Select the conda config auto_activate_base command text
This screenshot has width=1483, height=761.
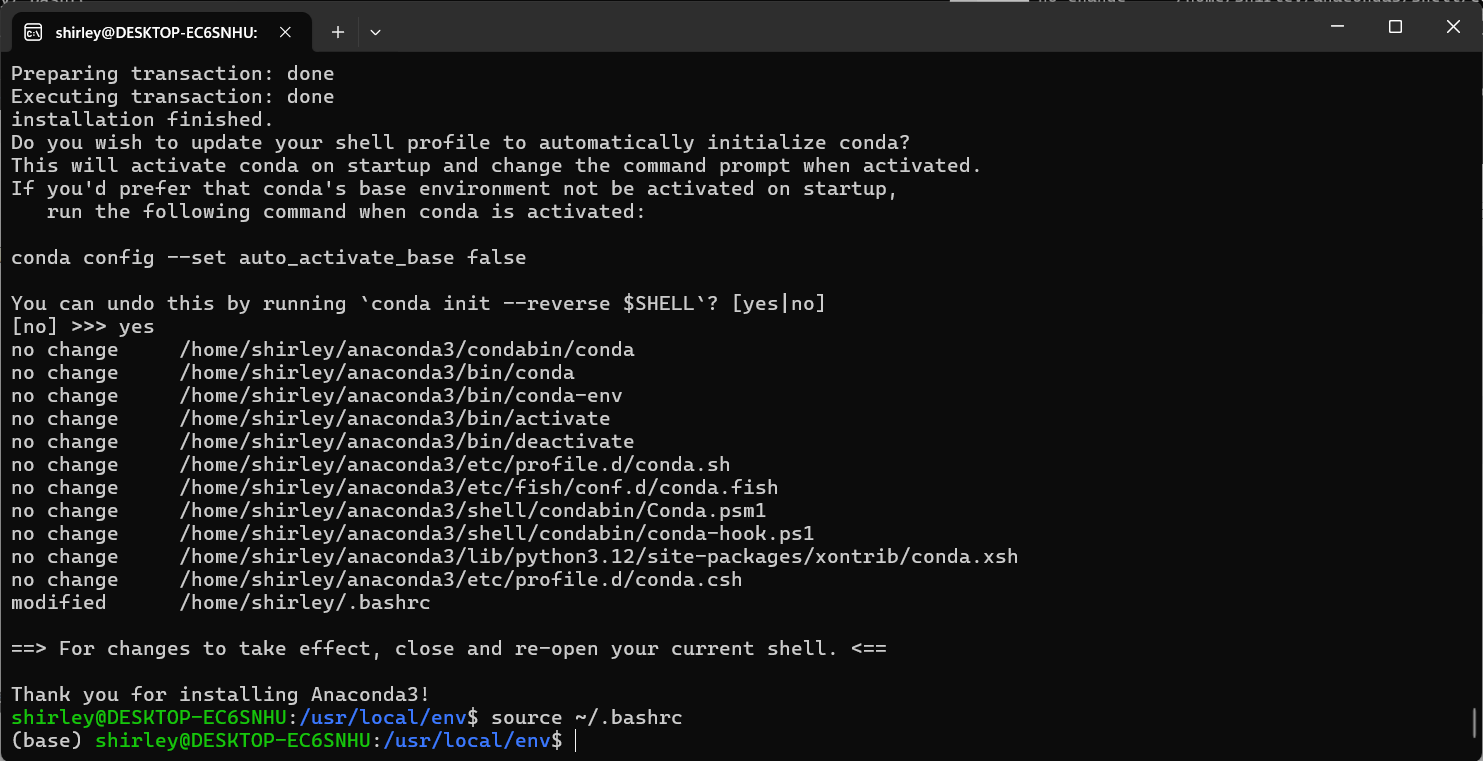(268, 257)
